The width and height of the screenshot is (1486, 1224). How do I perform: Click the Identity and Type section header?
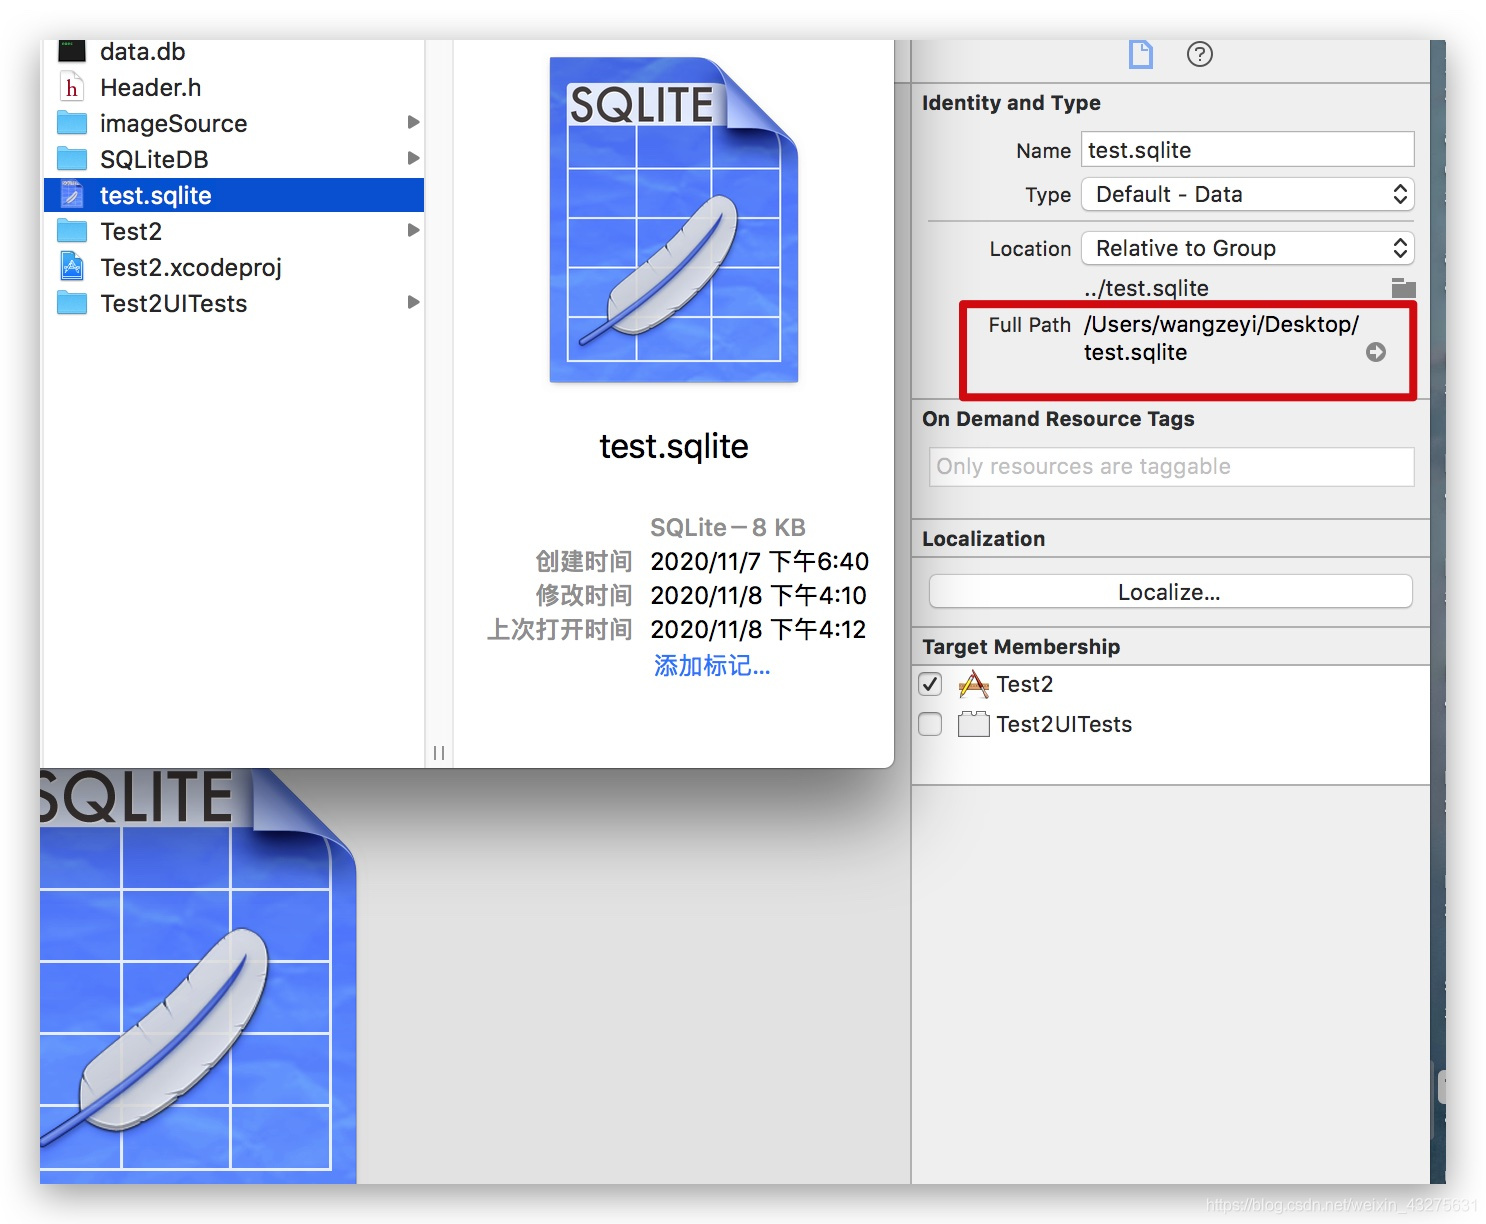pos(1011,103)
